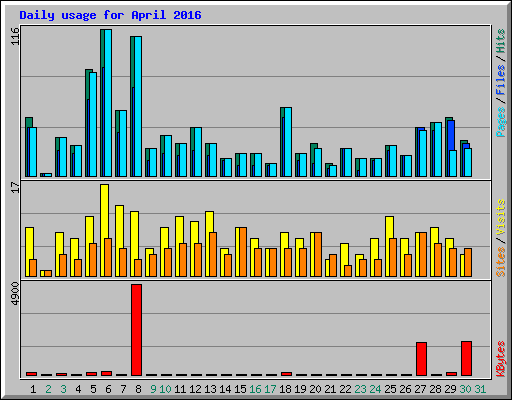Click day 20 on the x-axis
Viewport: 512px width, 400px height.
tap(315, 389)
